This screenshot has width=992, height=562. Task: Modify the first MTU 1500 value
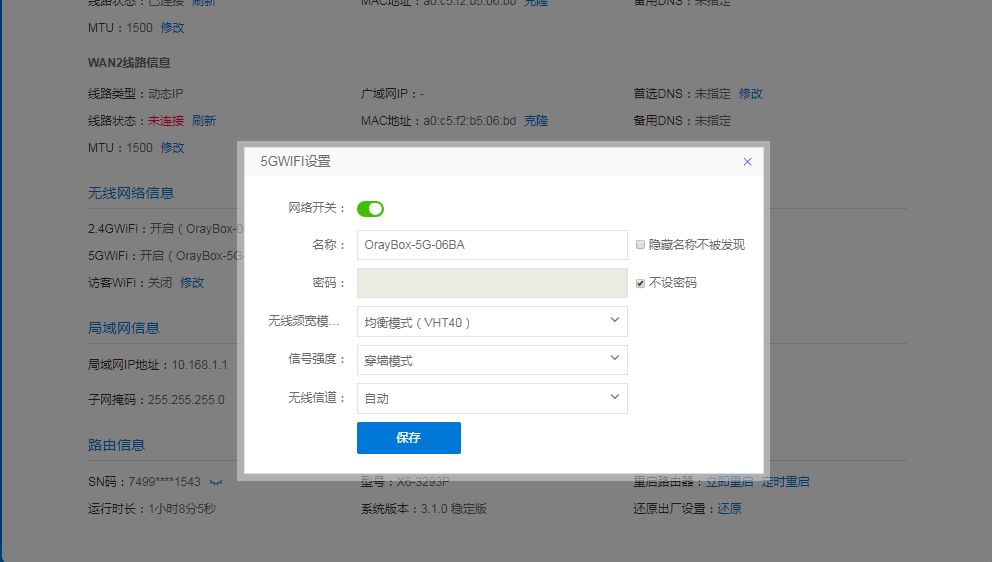pos(172,28)
